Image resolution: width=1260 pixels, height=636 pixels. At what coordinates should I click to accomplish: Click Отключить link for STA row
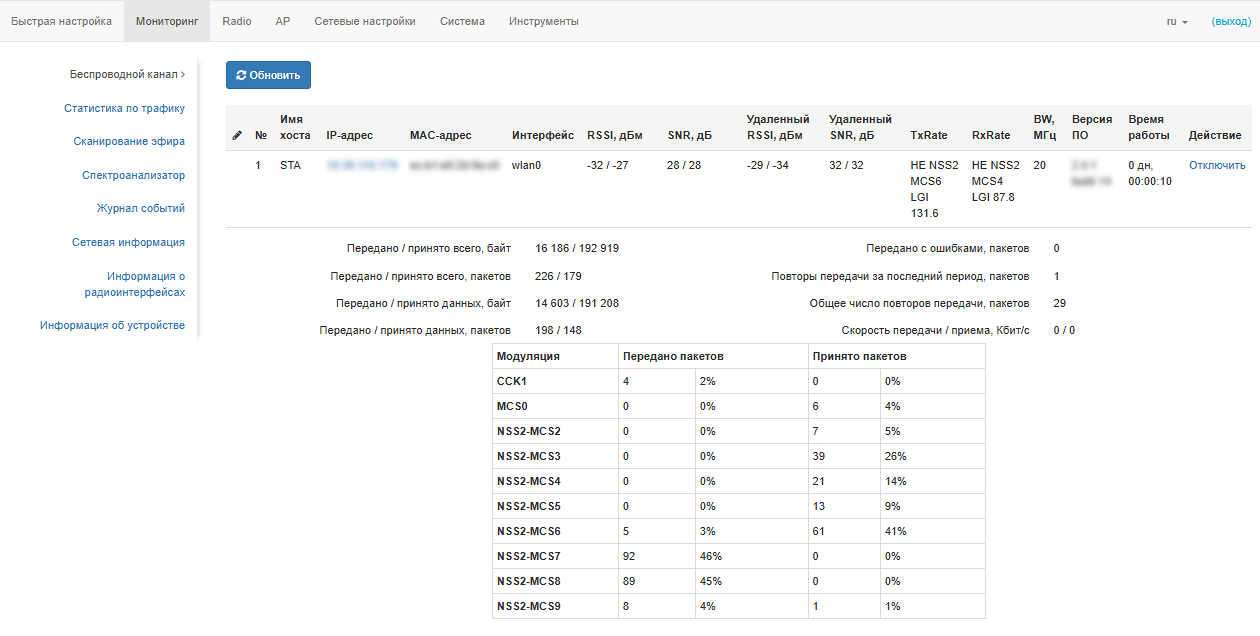pyautogui.click(x=1217, y=165)
